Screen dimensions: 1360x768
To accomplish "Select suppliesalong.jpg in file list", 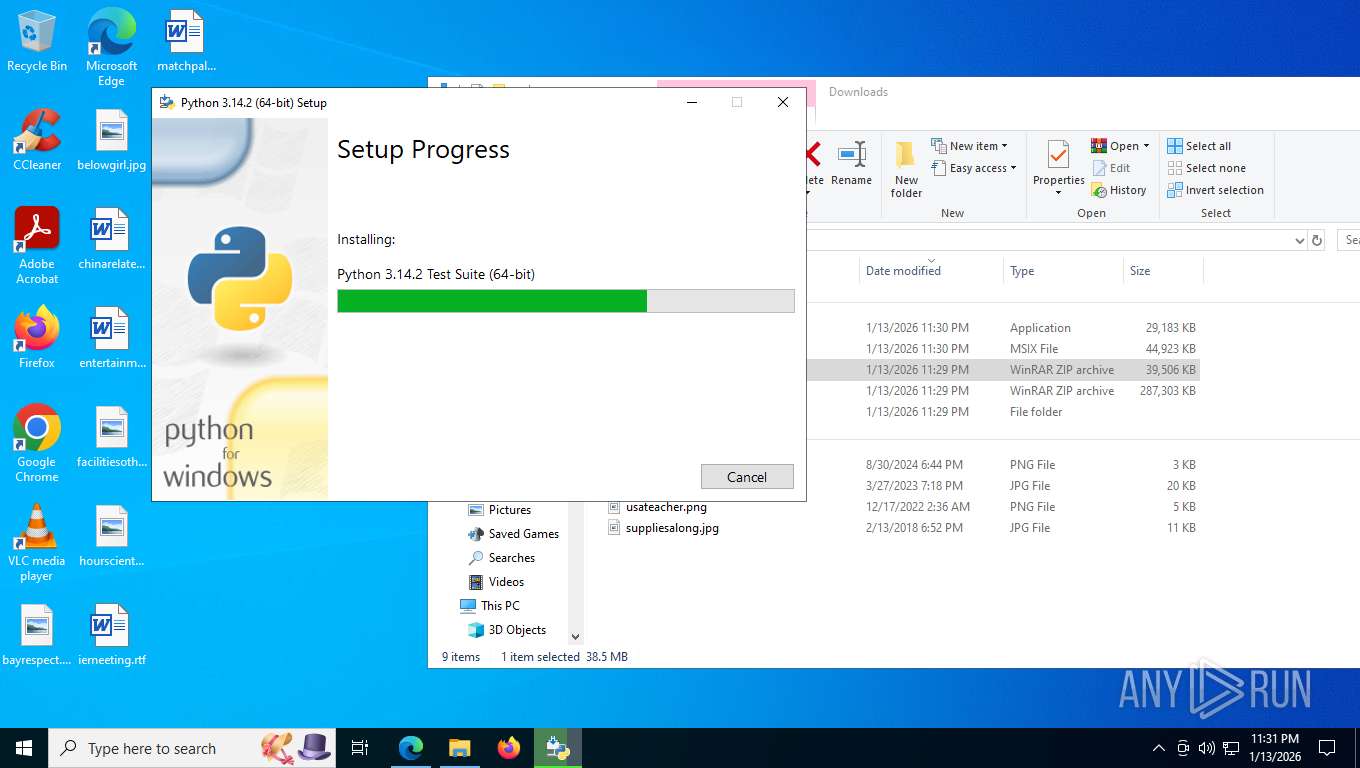I will (663, 528).
